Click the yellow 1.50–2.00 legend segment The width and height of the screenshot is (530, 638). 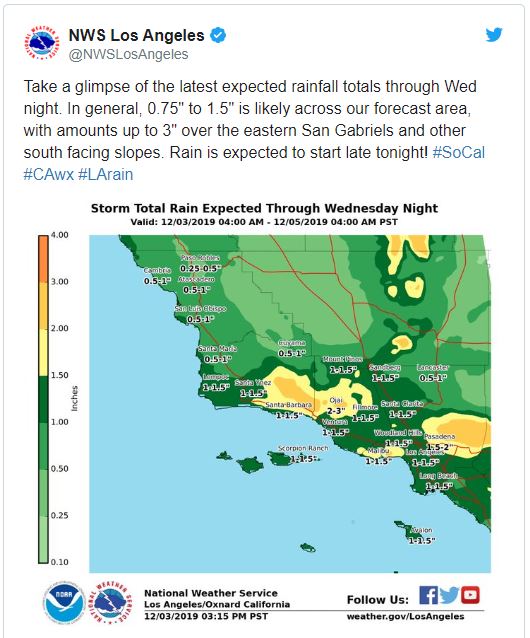tap(43, 352)
